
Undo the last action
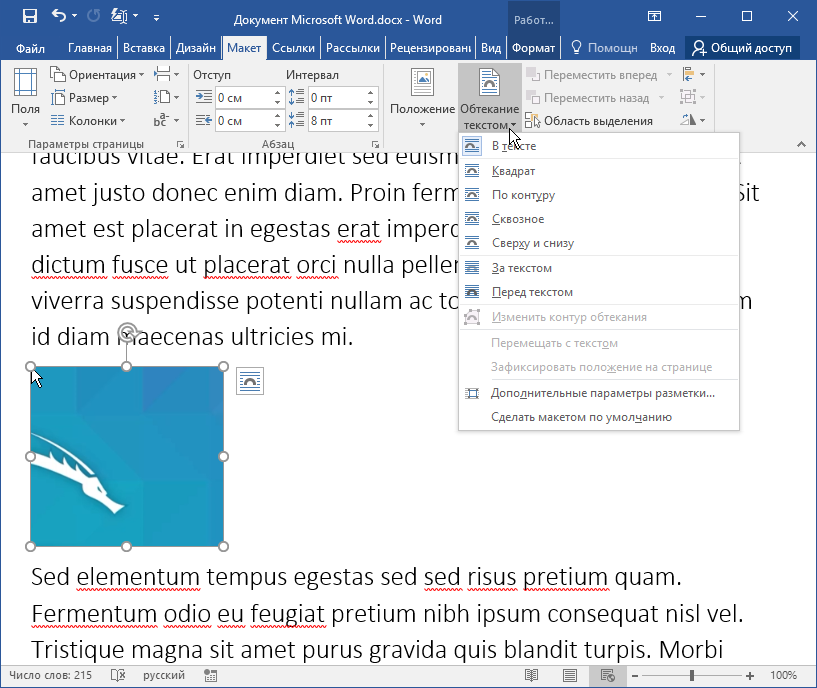coord(58,16)
